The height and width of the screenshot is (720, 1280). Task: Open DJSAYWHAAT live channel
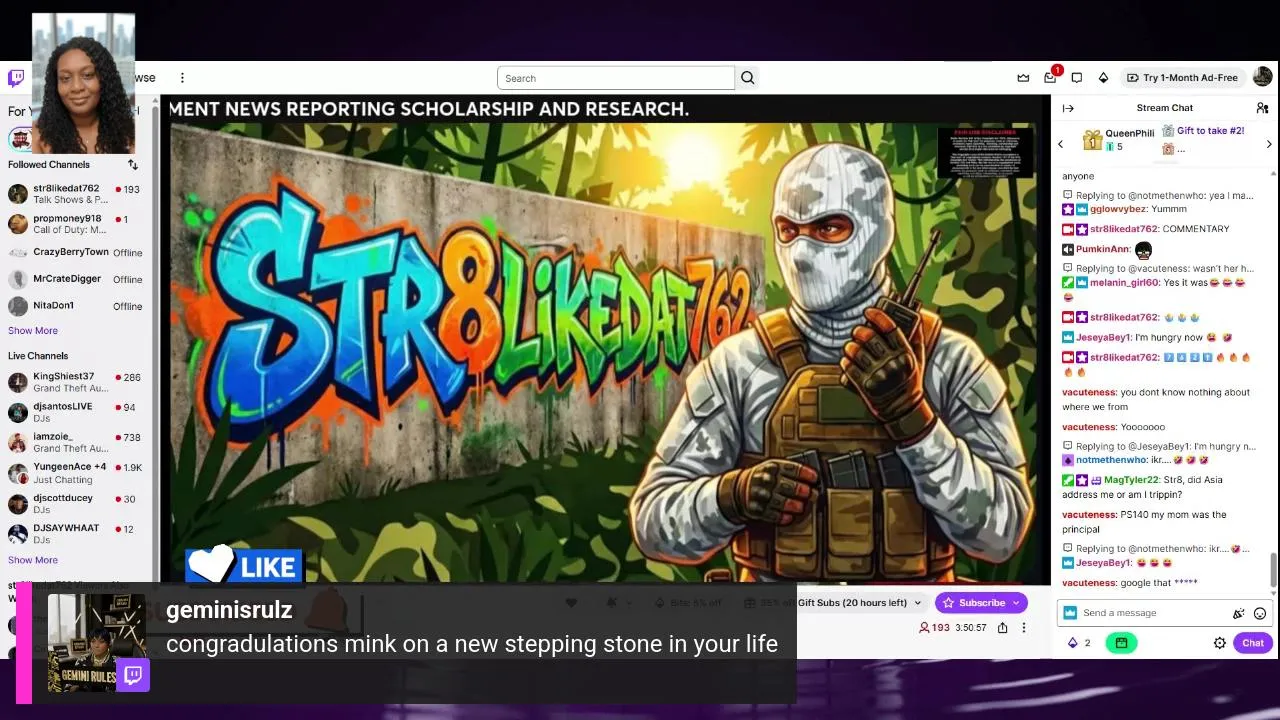coord(75,534)
